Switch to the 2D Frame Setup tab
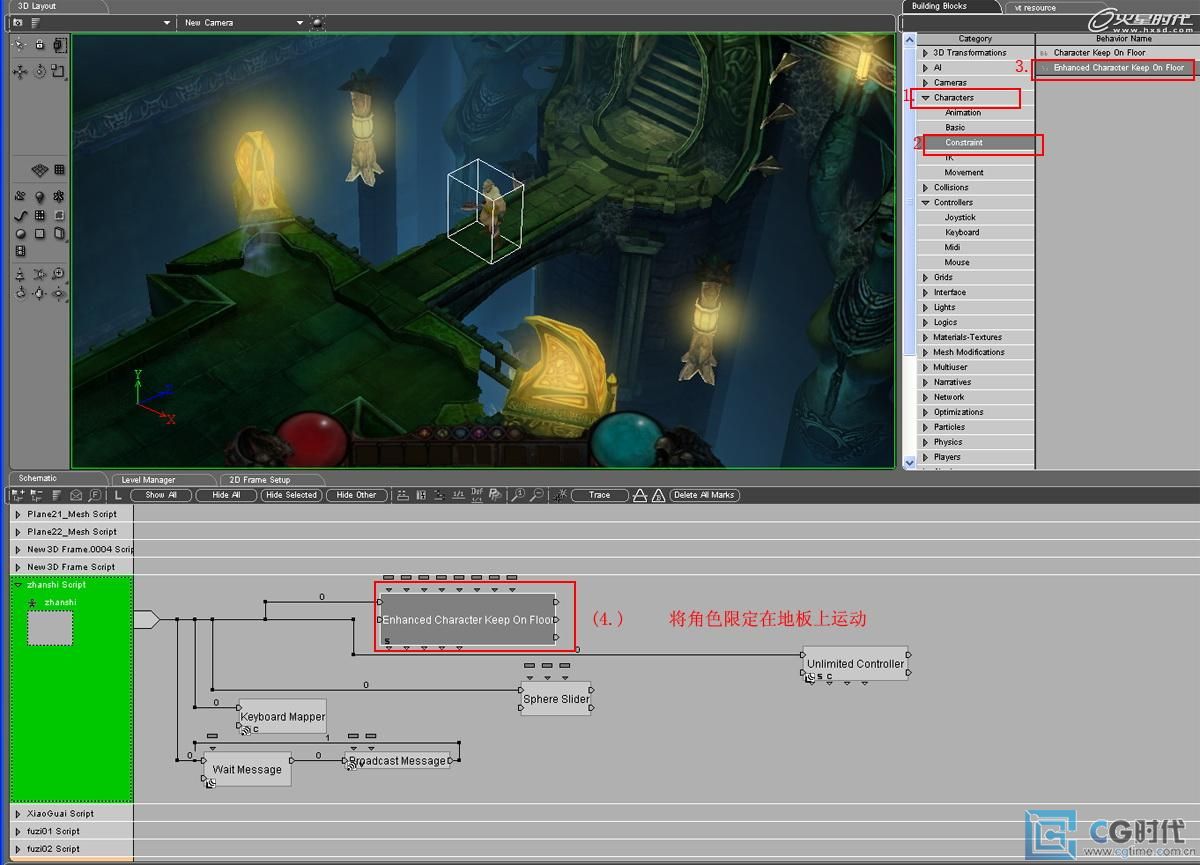 coord(259,480)
